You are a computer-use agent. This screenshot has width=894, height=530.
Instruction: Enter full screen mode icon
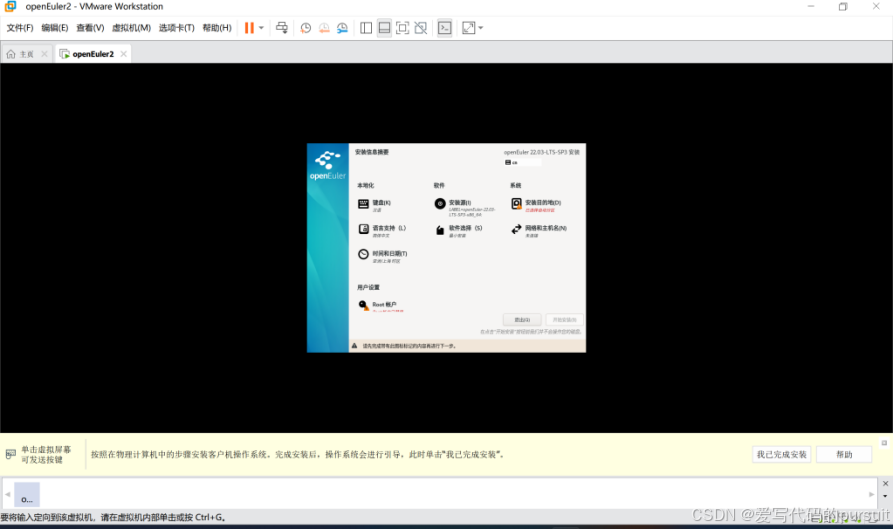(403, 28)
